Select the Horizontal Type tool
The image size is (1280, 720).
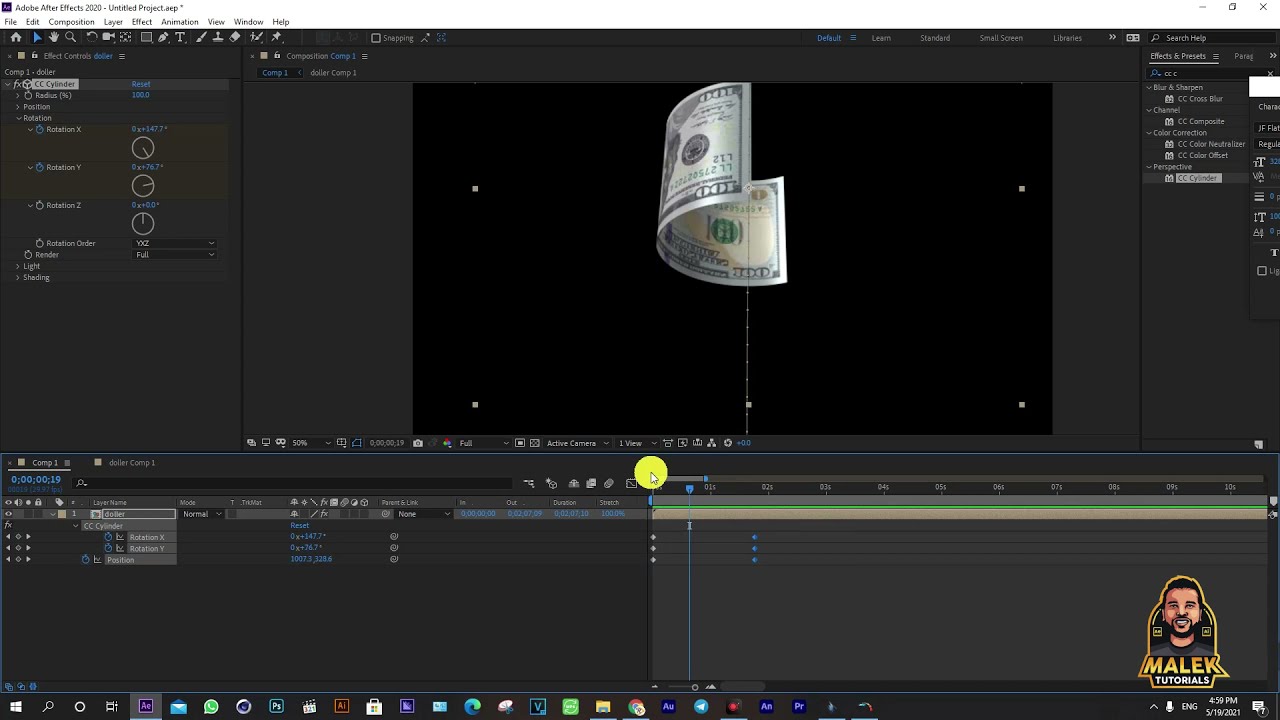(180, 38)
